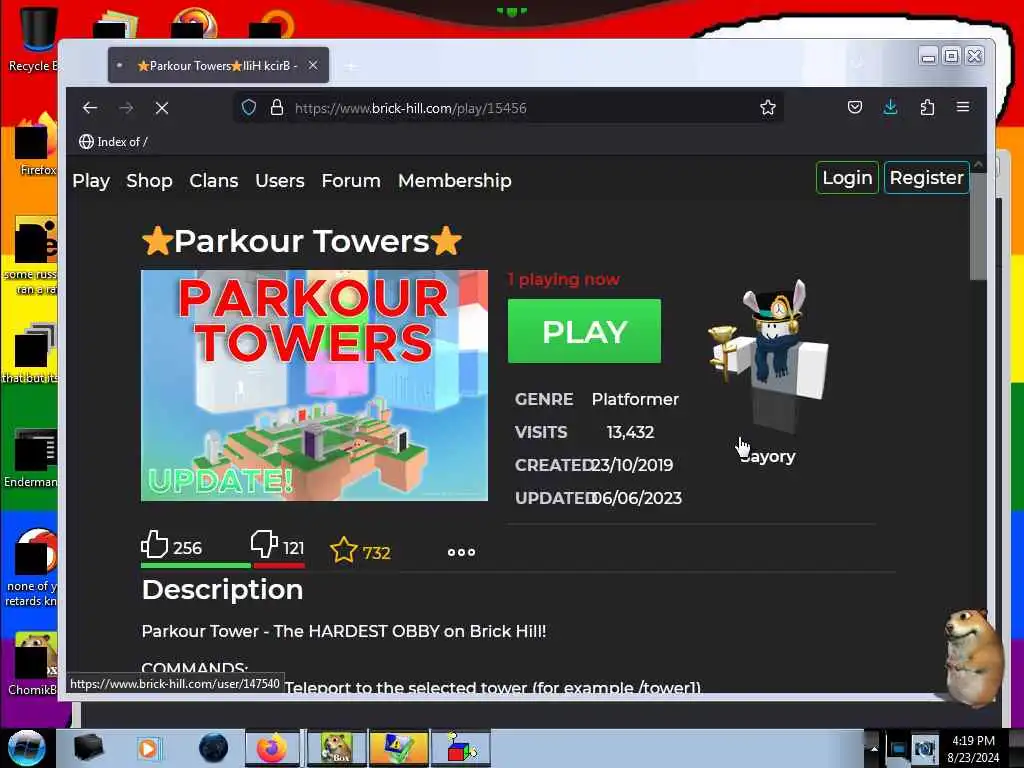Click the 13,432 visits value
This screenshot has width=1024, height=768.
point(630,432)
